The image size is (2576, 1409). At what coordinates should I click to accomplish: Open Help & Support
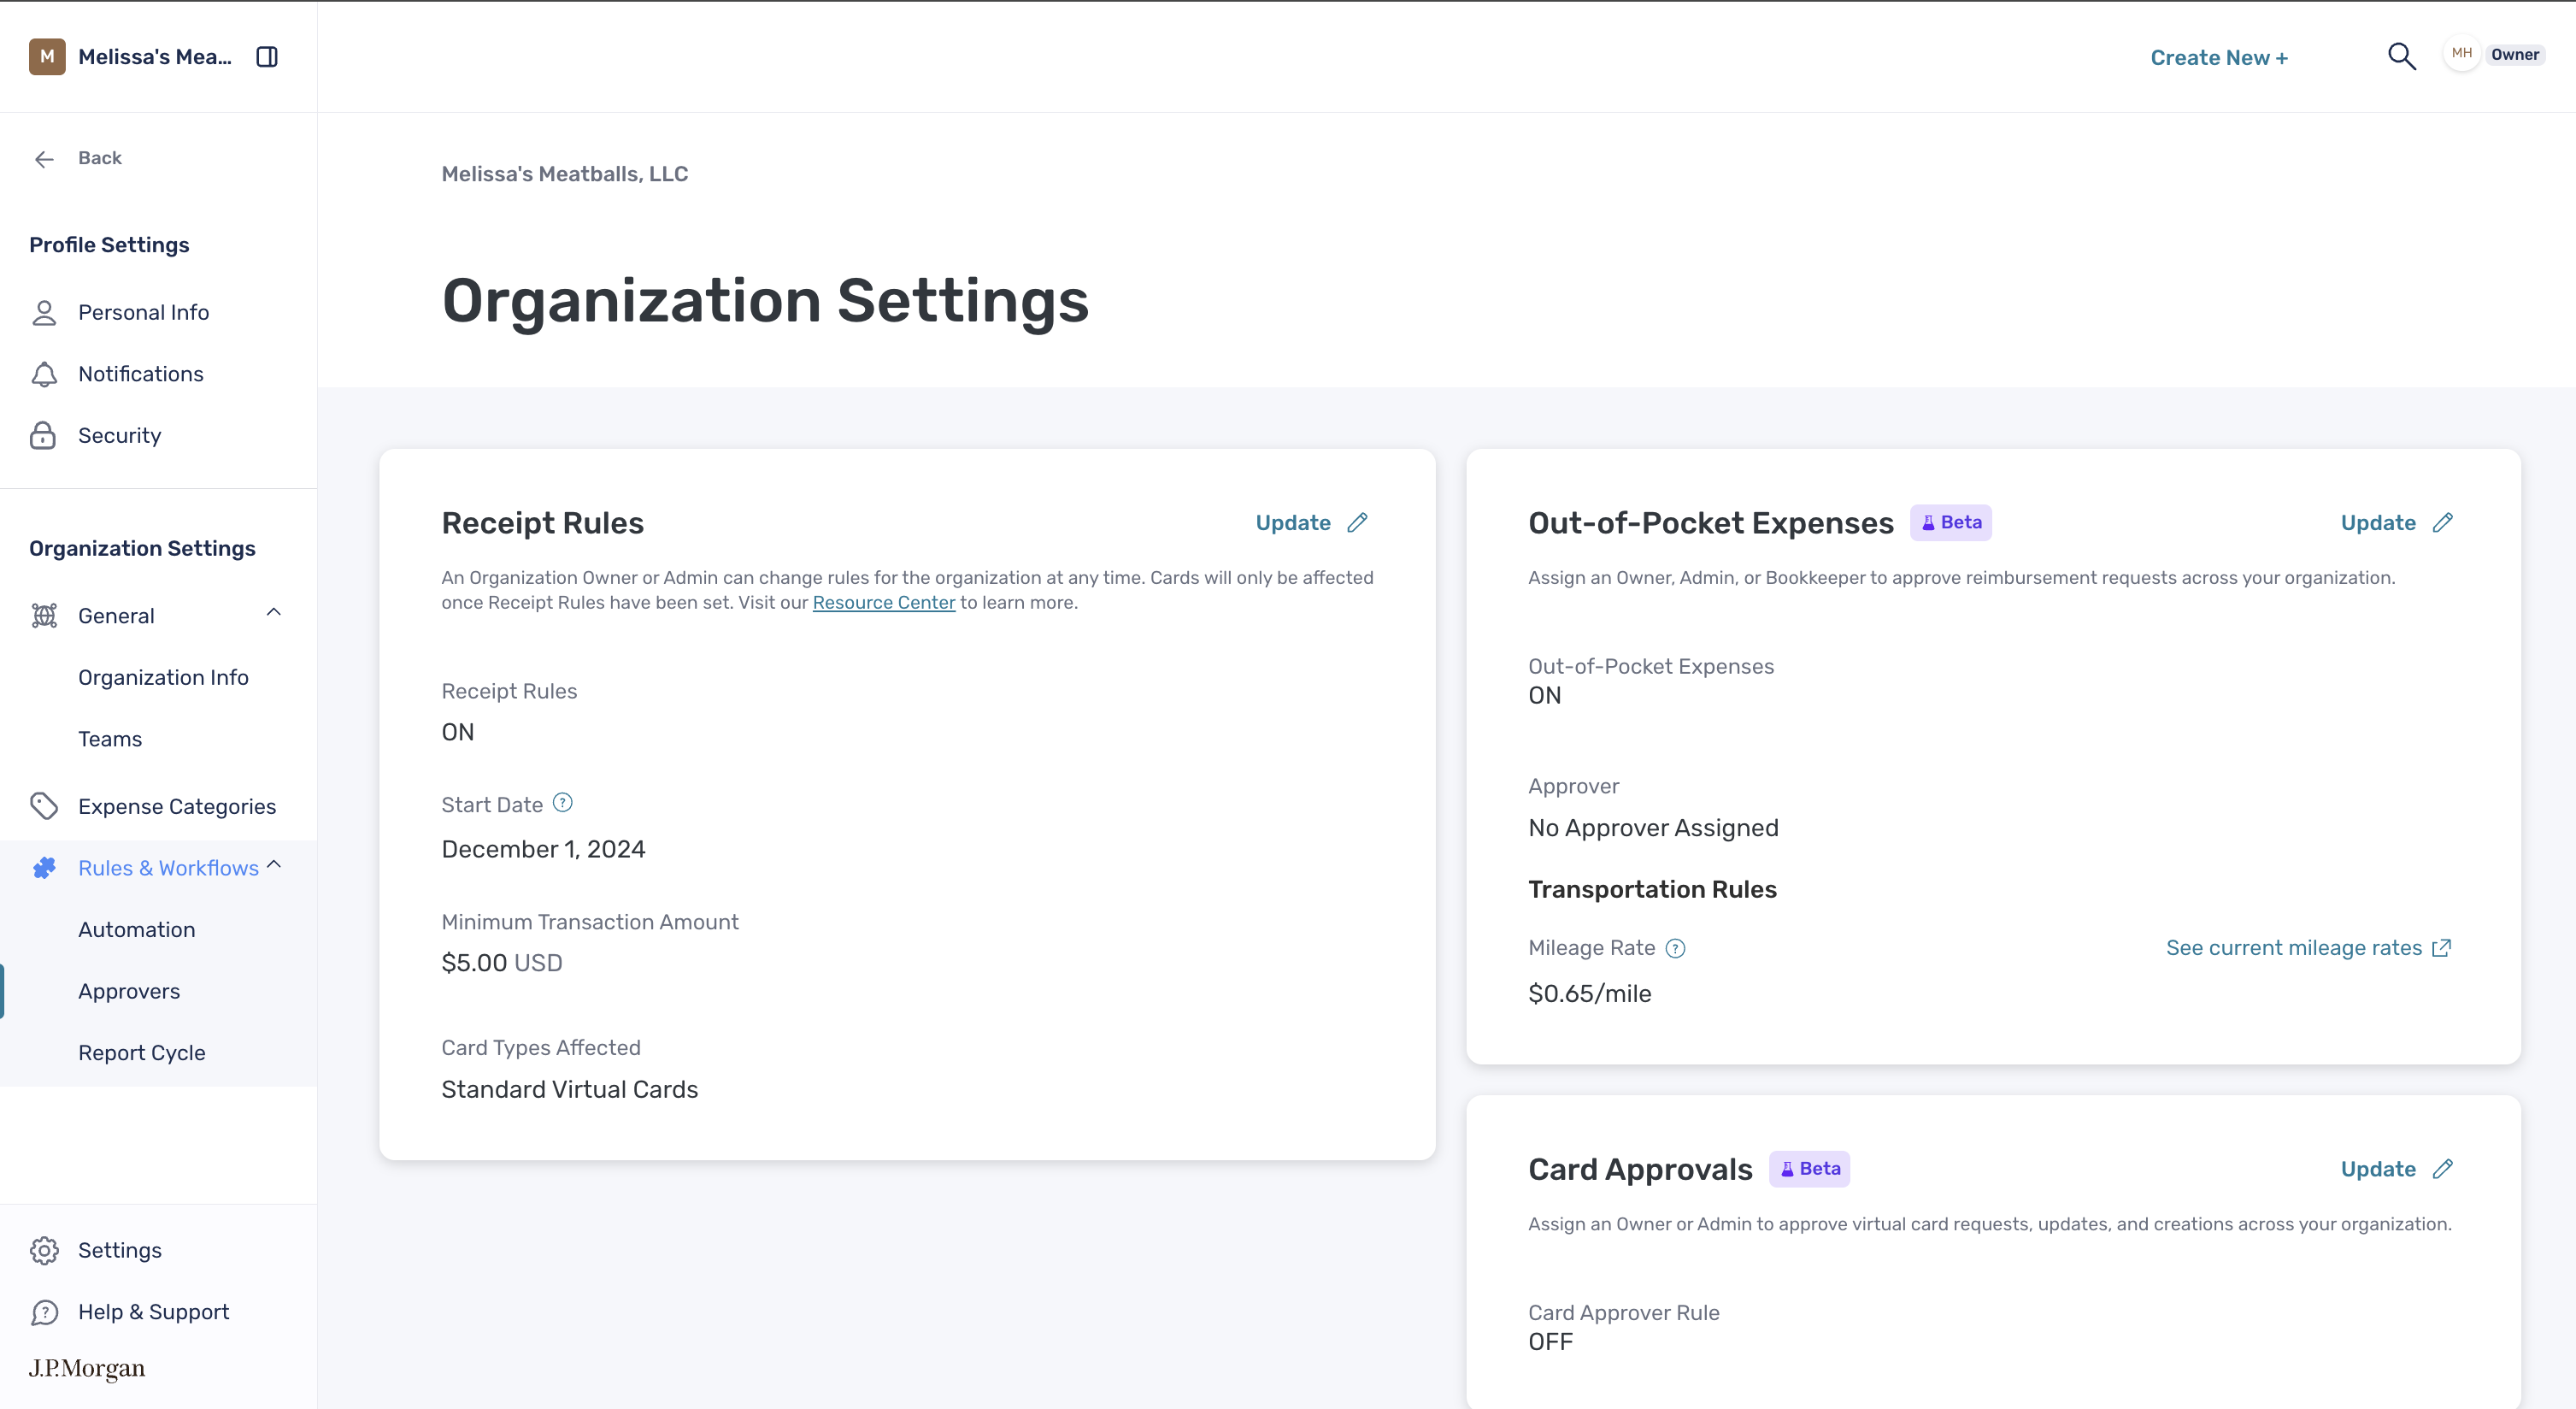(x=154, y=1312)
